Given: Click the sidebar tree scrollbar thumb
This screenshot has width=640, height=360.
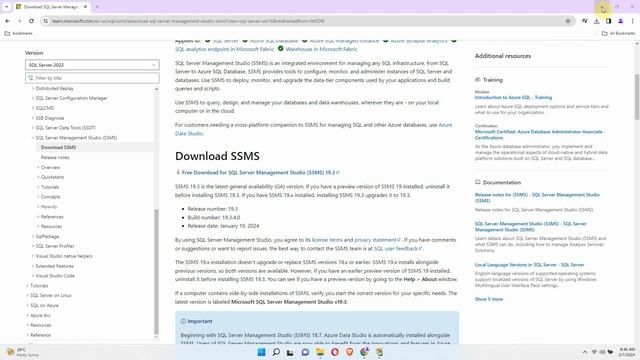Looking at the screenshot, I should coord(156,271).
